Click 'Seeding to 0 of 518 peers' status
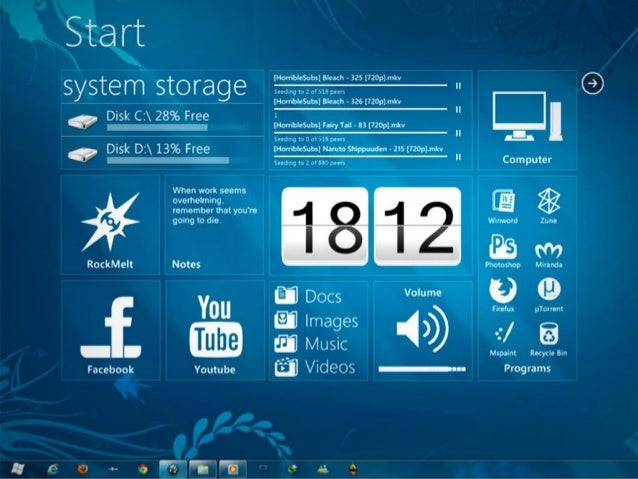This screenshot has width=638, height=479. coord(309,139)
